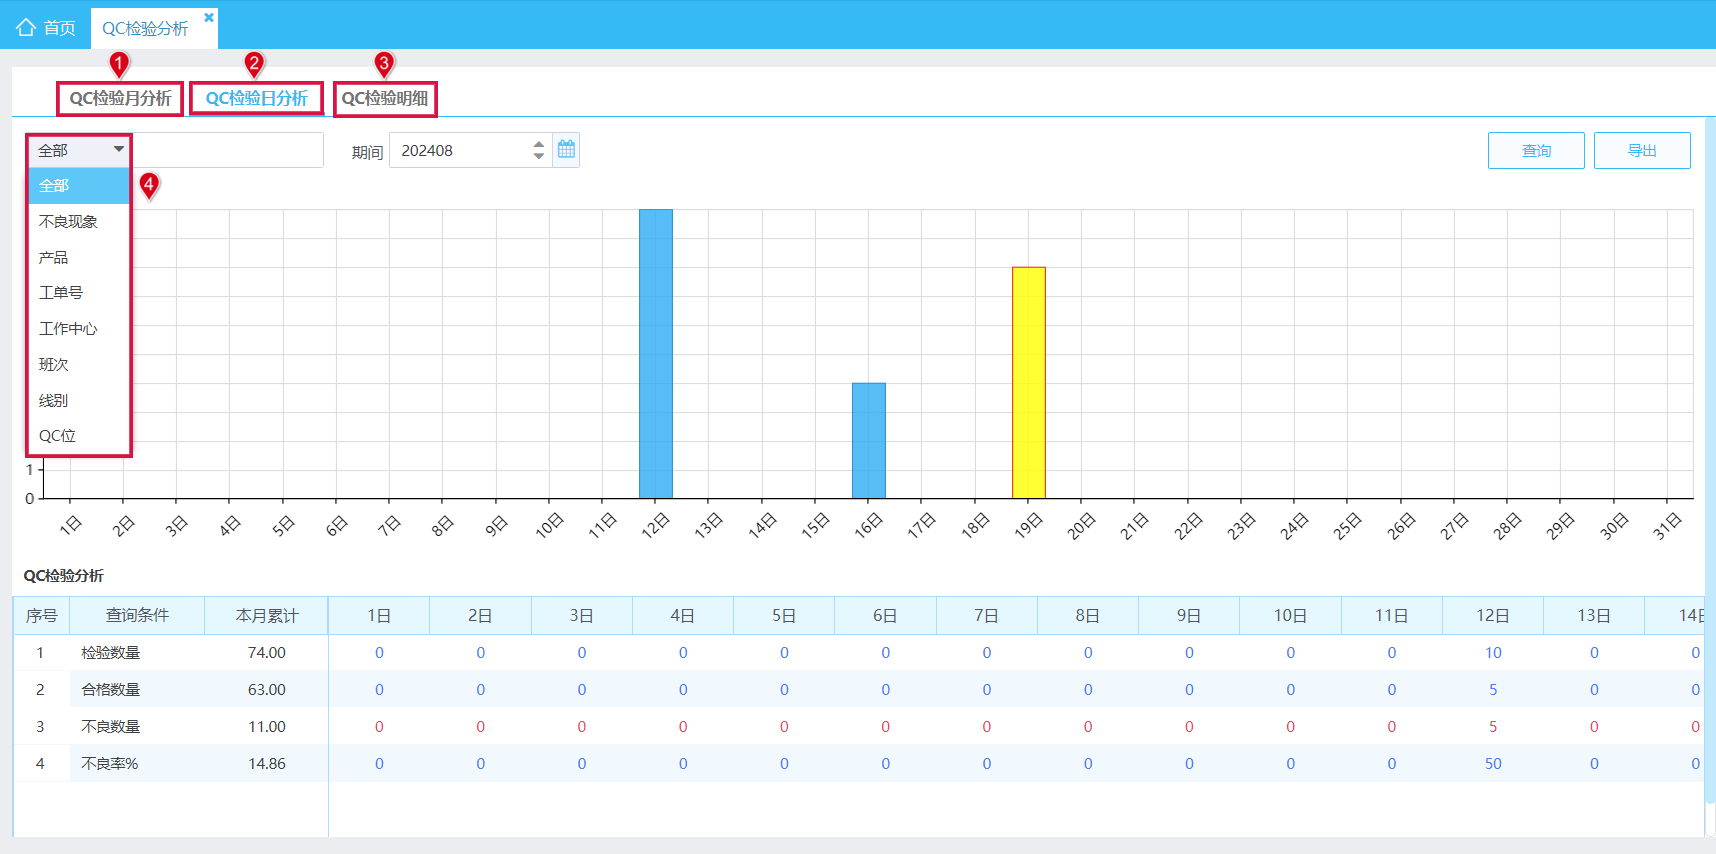Select the 检验数量 row label

click(x=111, y=653)
